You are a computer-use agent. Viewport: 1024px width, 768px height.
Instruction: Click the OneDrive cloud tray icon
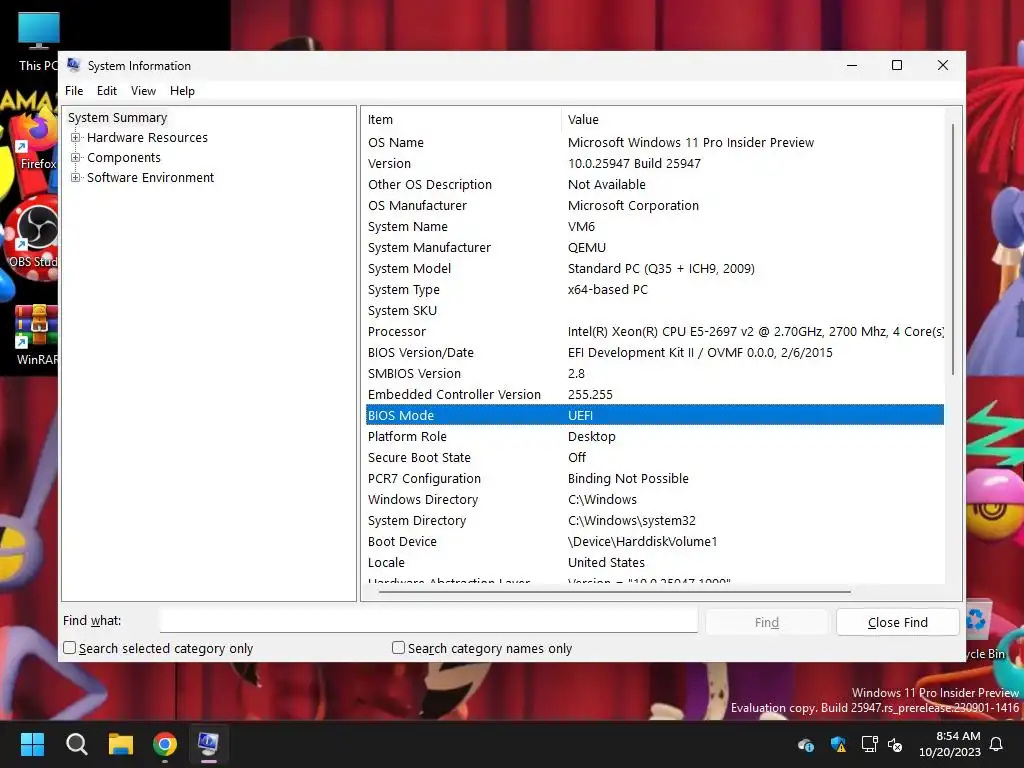[x=806, y=744]
